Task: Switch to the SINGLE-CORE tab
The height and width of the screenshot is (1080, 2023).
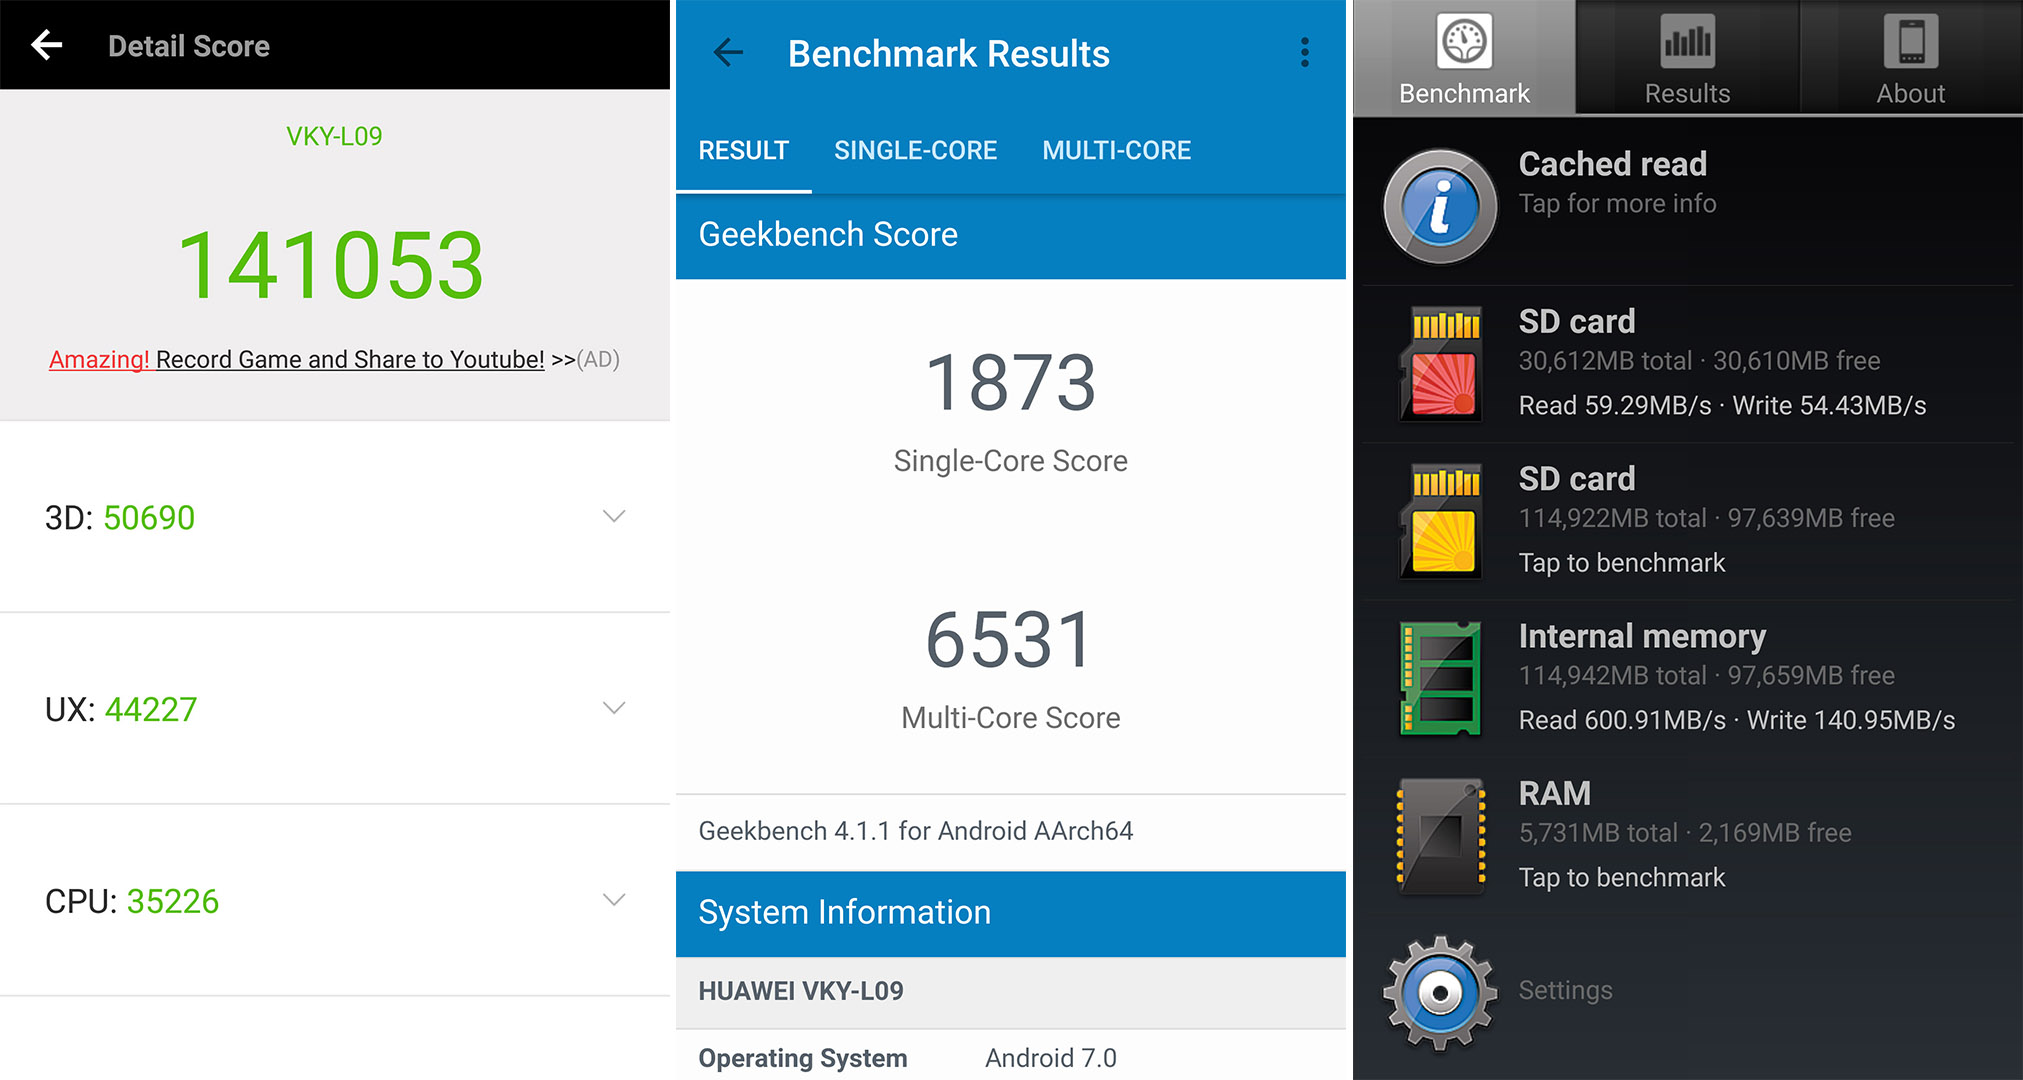Action: 915,151
